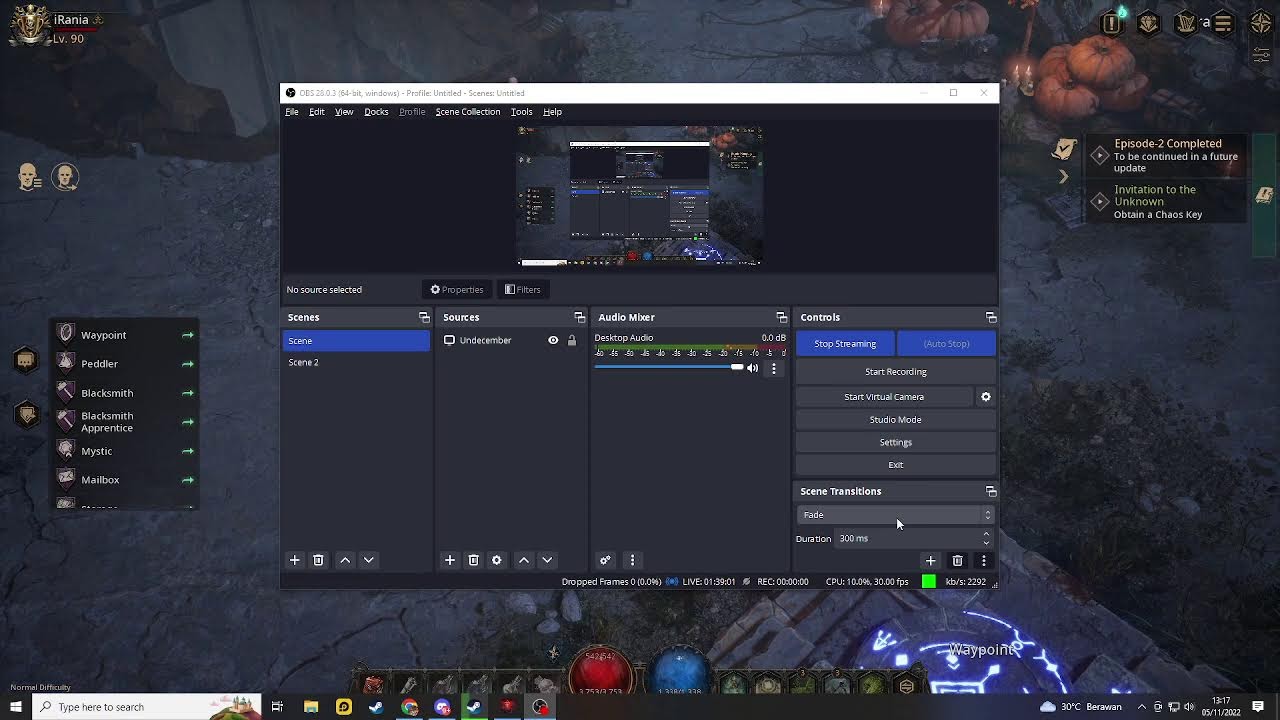Open source Properties button

(457, 290)
